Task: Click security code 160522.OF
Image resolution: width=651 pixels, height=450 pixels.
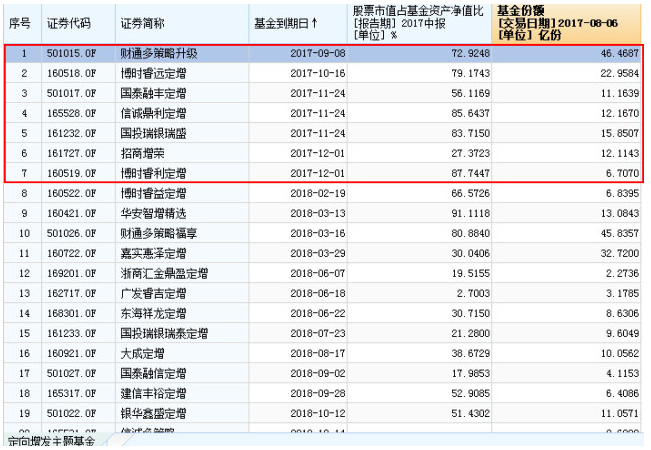Action: [71, 193]
